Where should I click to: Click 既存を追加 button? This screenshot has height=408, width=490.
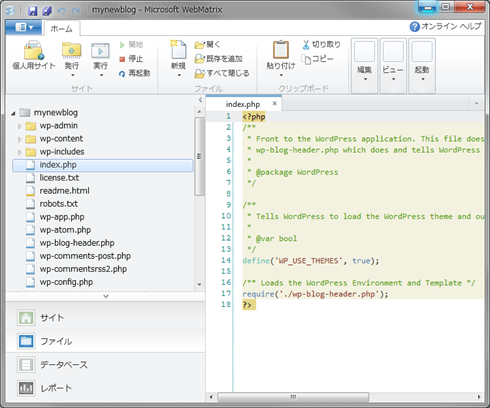219,59
